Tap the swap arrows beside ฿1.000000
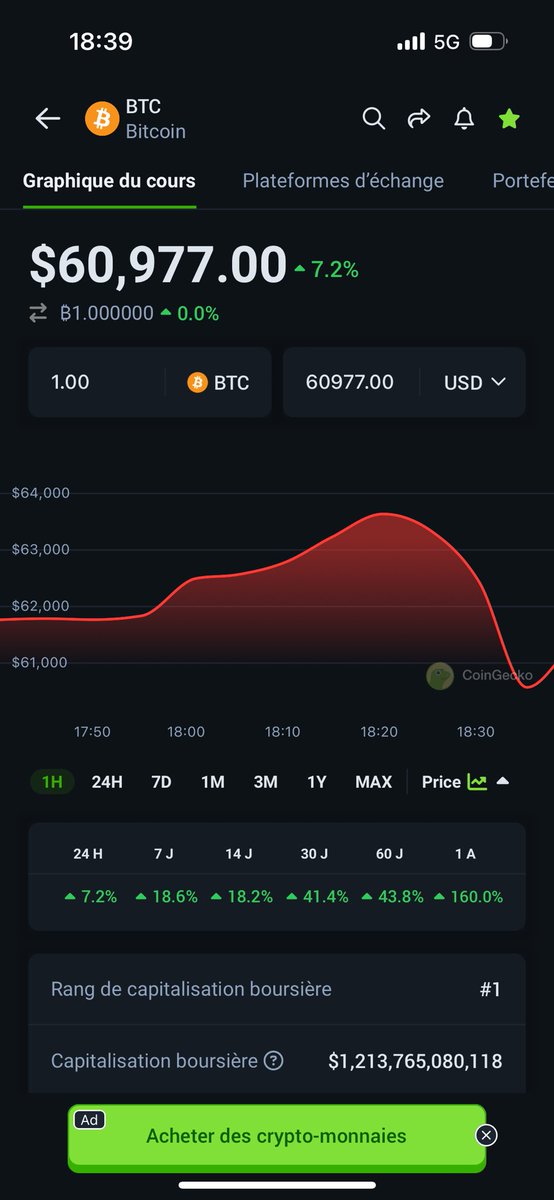 click(38, 313)
